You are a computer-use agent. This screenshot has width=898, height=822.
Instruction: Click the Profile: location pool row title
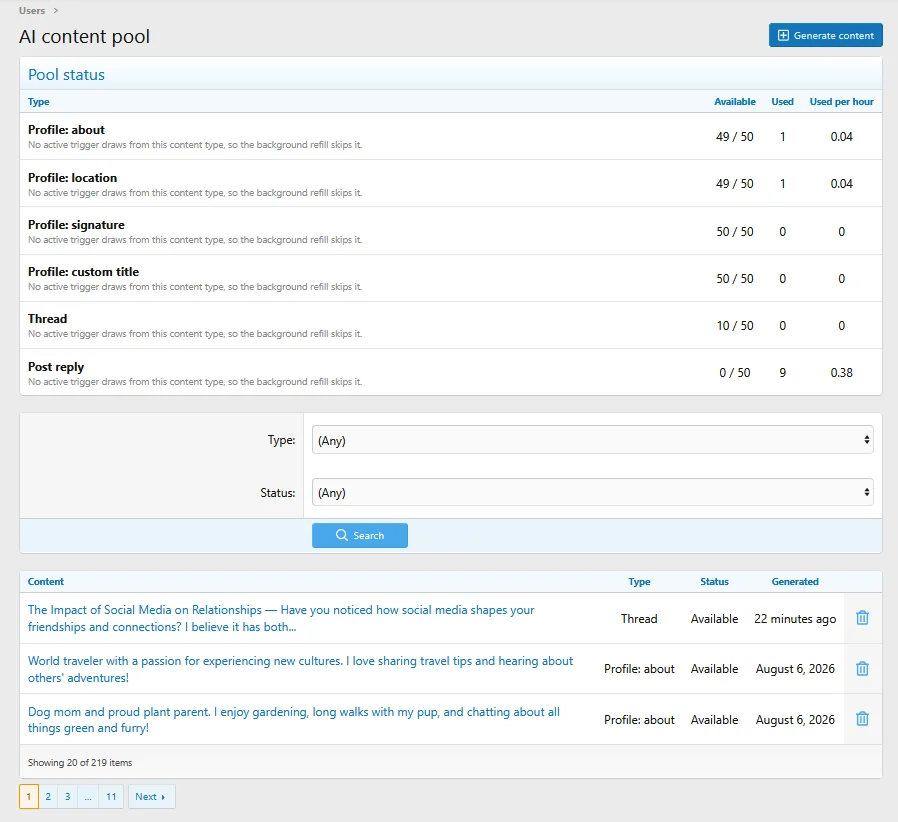[72, 178]
